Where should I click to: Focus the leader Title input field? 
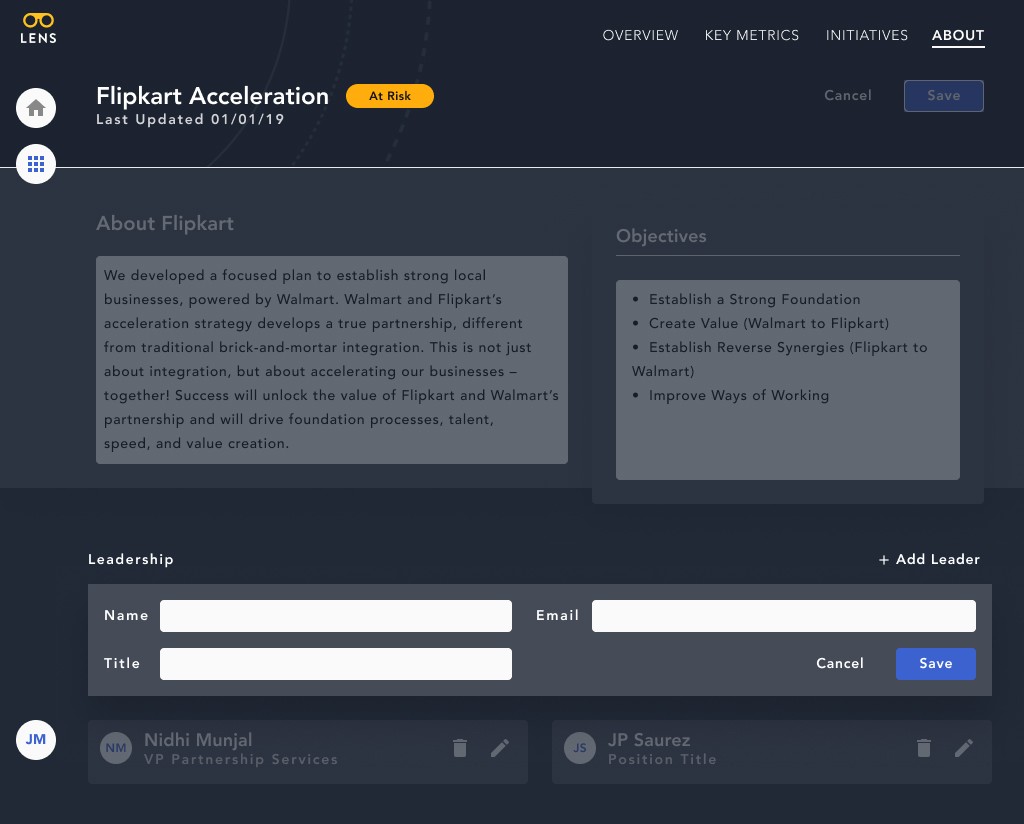click(x=336, y=664)
